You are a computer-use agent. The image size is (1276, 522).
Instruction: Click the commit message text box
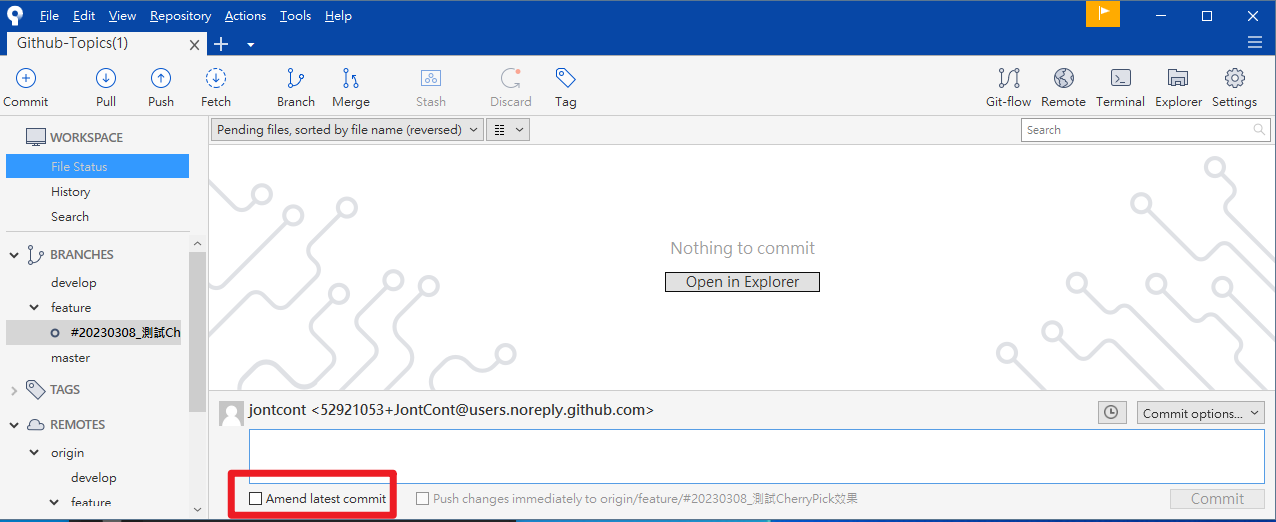tap(757, 457)
